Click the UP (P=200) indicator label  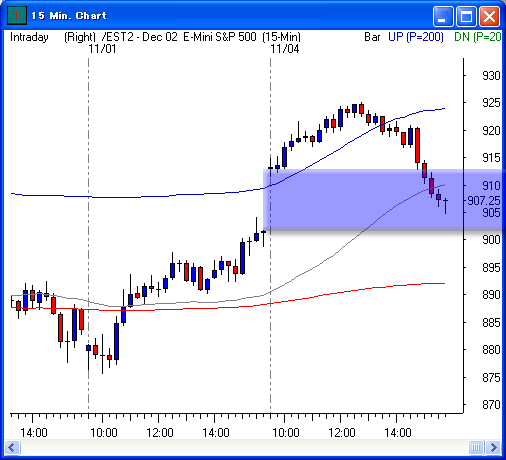click(416, 37)
